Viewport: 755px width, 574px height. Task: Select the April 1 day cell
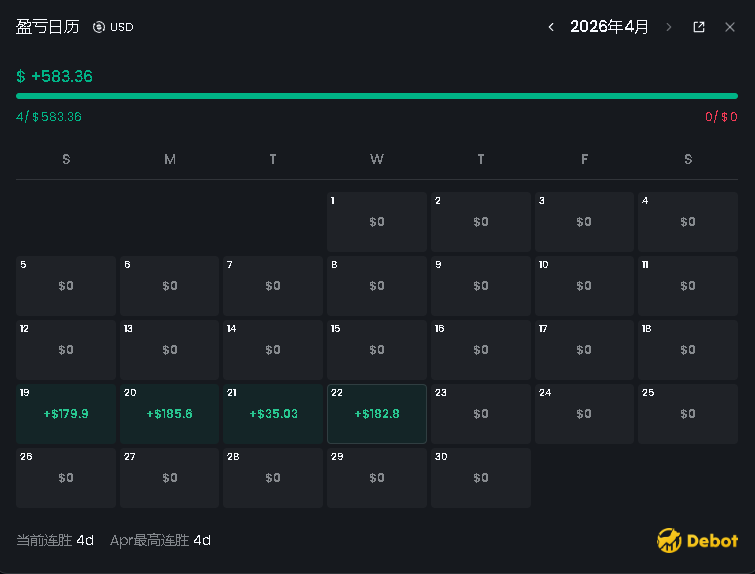pos(377,222)
